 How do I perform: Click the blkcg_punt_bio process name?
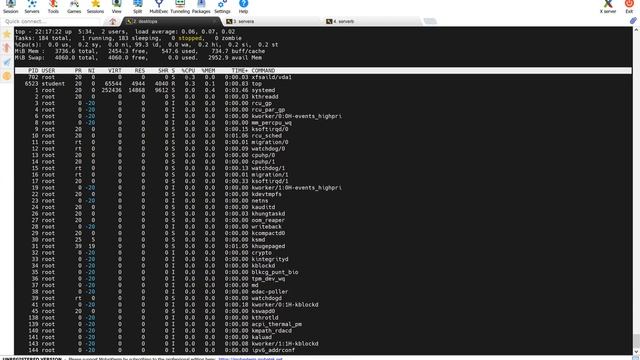coord(275,272)
